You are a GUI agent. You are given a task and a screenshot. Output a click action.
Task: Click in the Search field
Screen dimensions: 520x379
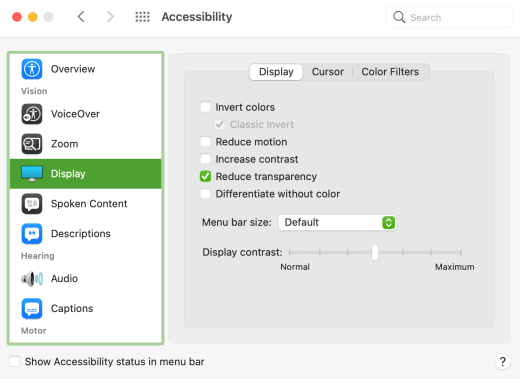450,17
